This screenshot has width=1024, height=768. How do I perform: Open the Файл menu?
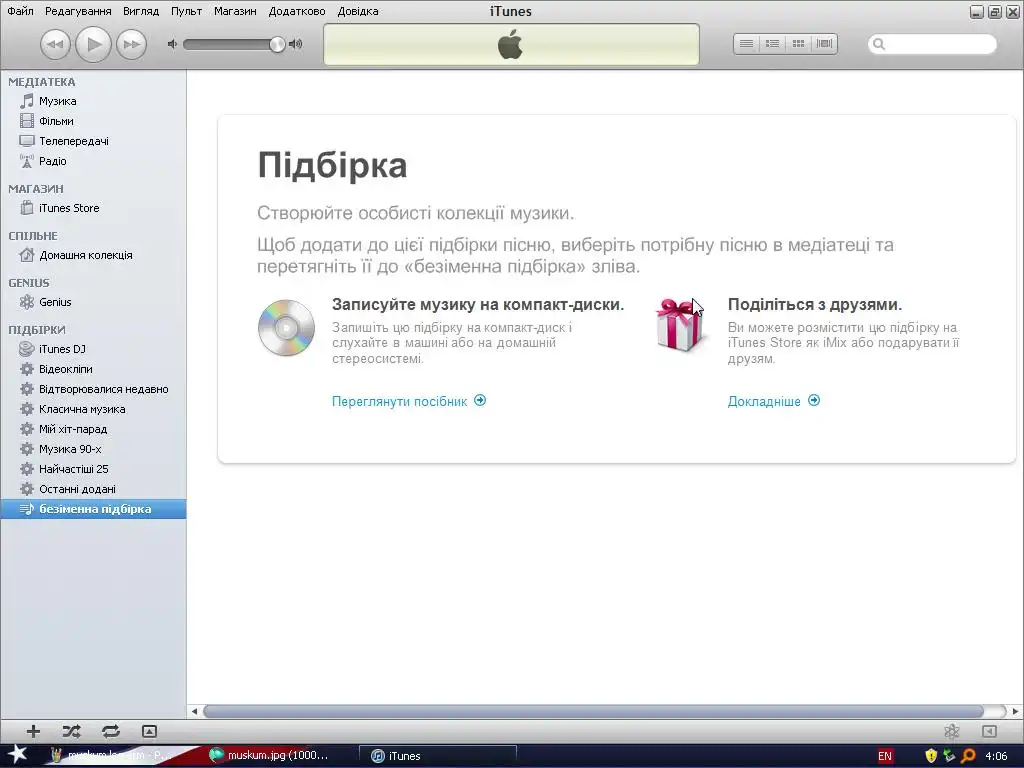pyautogui.click(x=20, y=11)
